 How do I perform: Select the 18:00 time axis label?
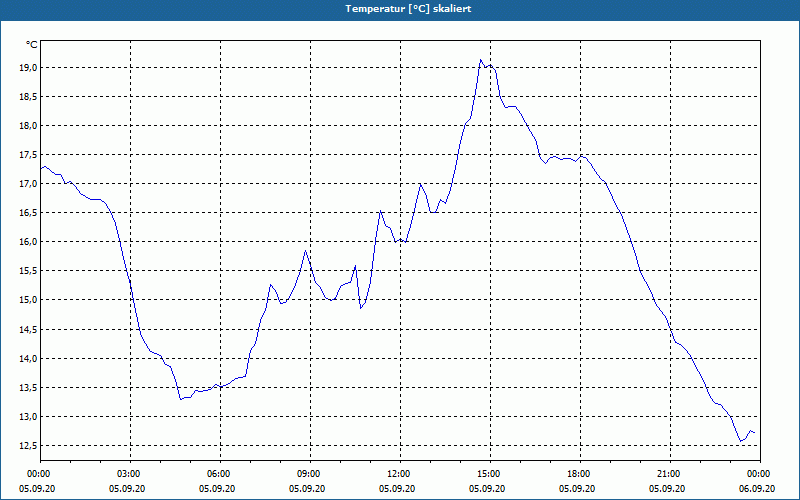(x=580, y=474)
